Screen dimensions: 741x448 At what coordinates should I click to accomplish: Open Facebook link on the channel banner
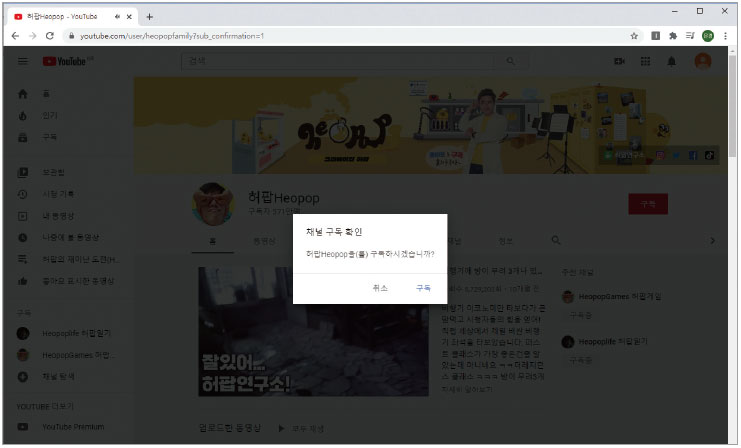693,155
